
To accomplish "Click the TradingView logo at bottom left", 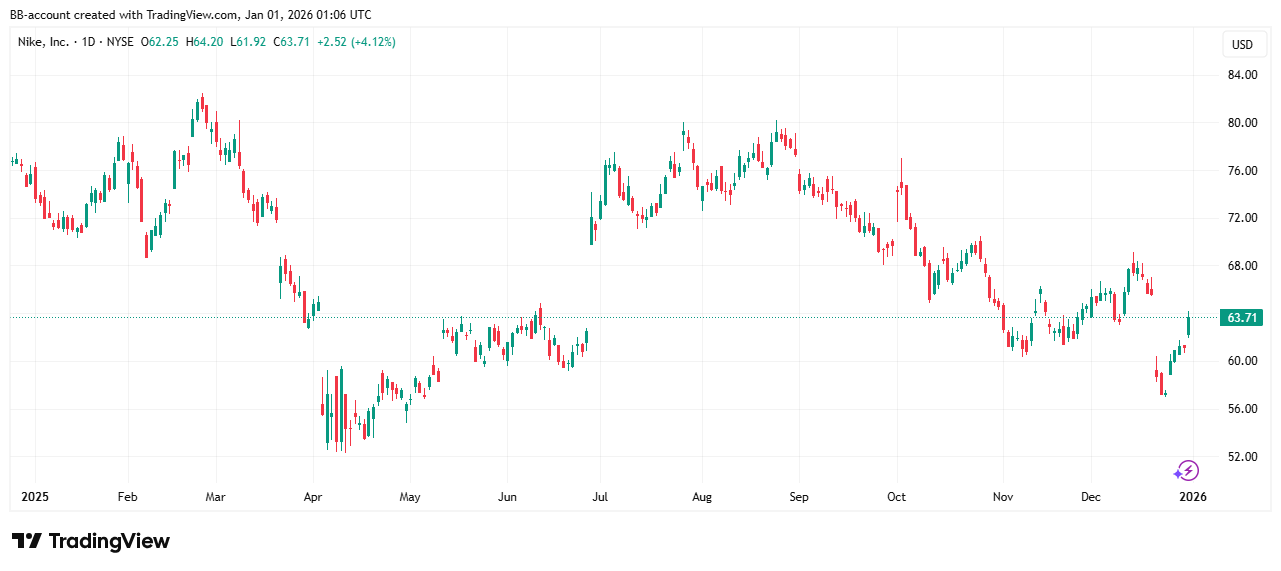I will (x=91, y=541).
